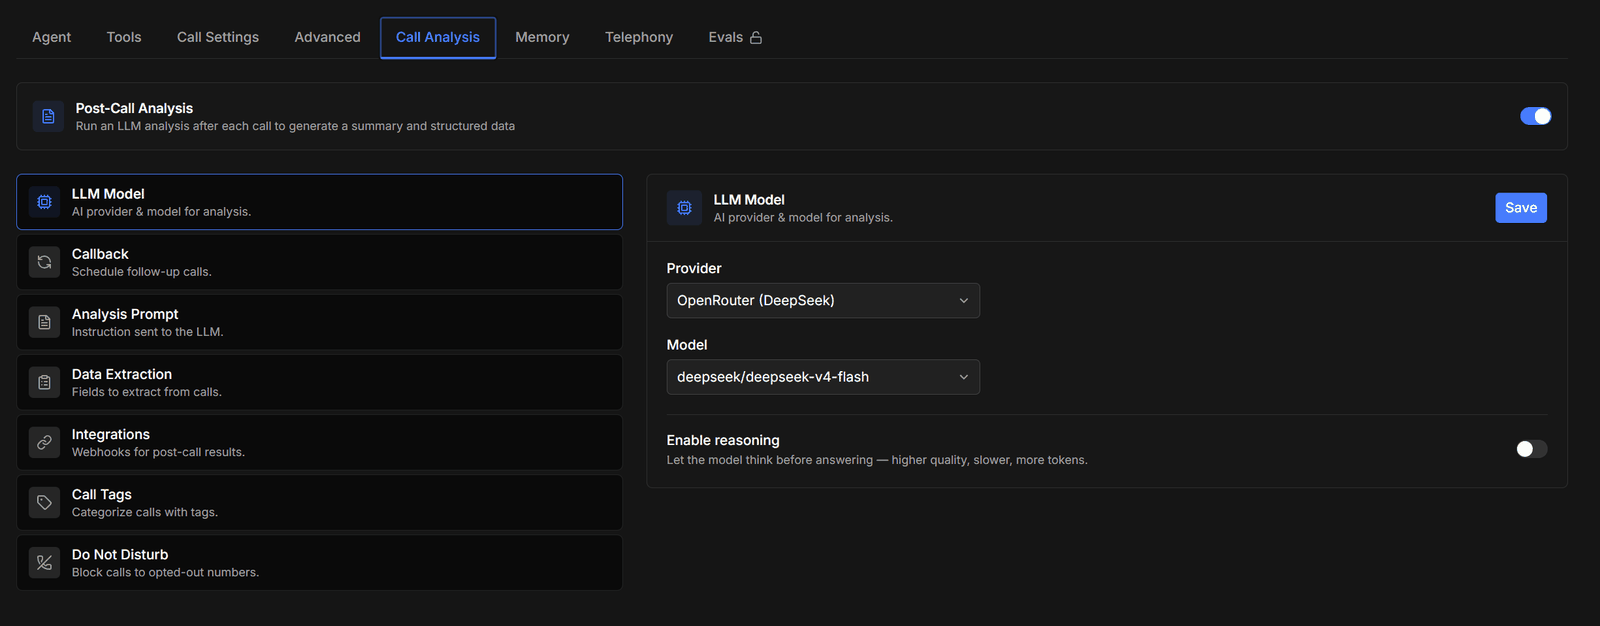Switch to the Tools tab
The image size is (1600, 626).
pos(124,37)
